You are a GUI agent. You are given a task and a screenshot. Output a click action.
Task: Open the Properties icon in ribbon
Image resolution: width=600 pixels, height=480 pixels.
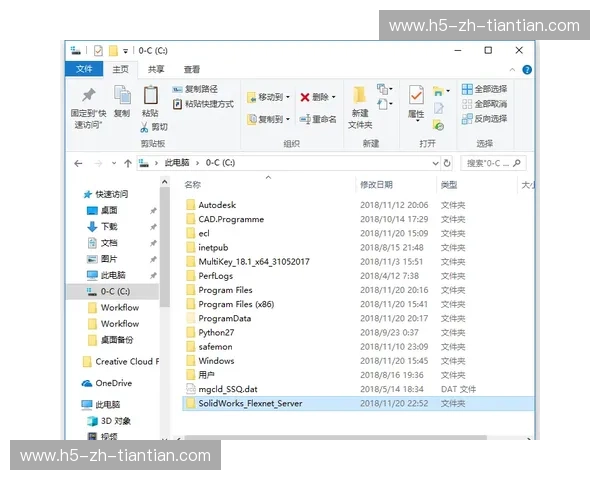pos(415,97)
